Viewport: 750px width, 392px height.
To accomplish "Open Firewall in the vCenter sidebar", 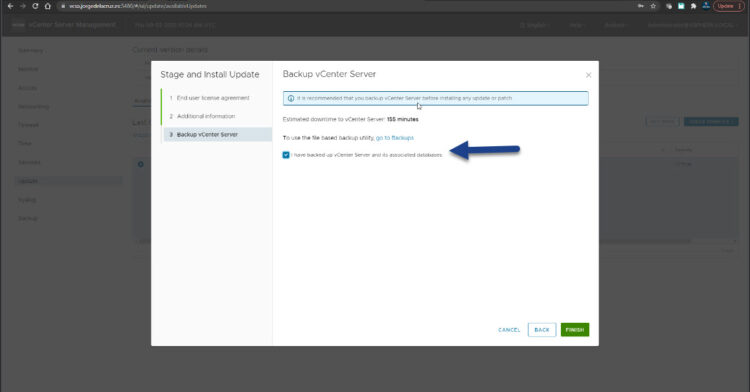I will pos(28,125).
